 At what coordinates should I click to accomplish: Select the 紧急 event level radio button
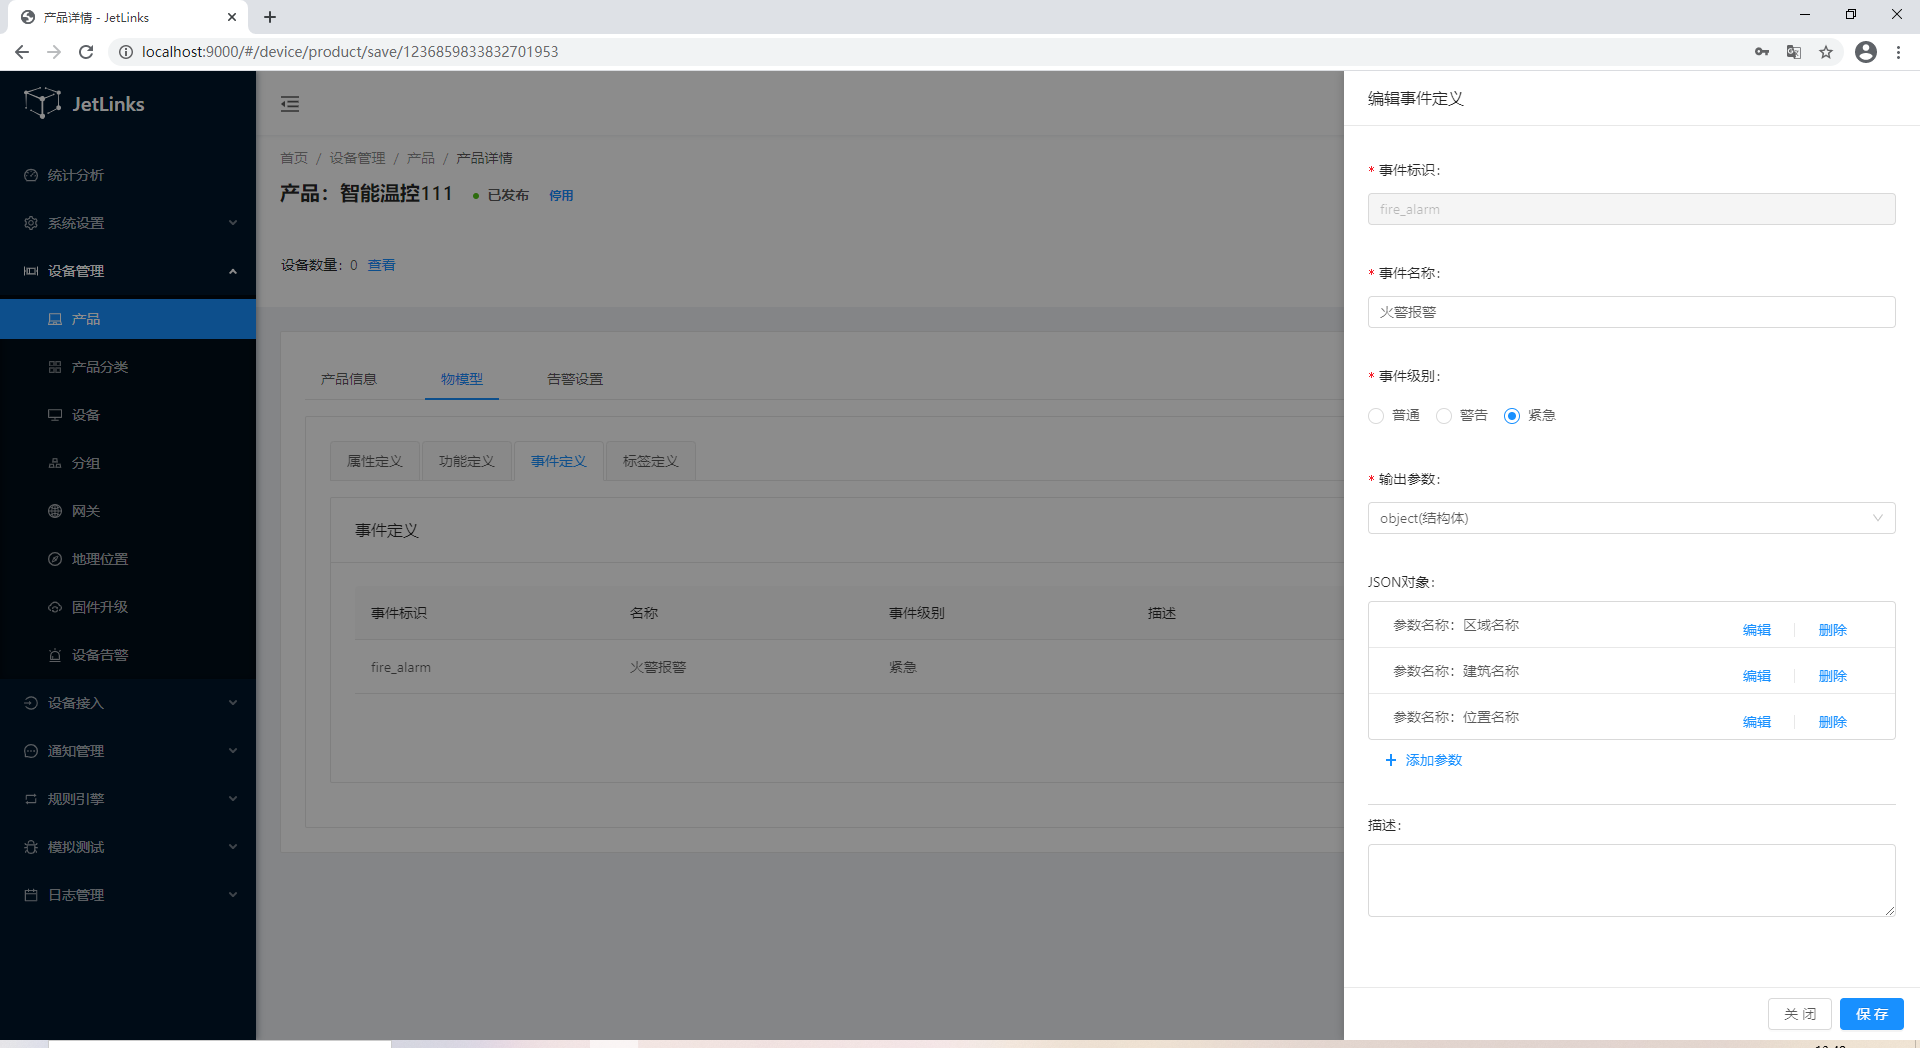pos(1511,415)
